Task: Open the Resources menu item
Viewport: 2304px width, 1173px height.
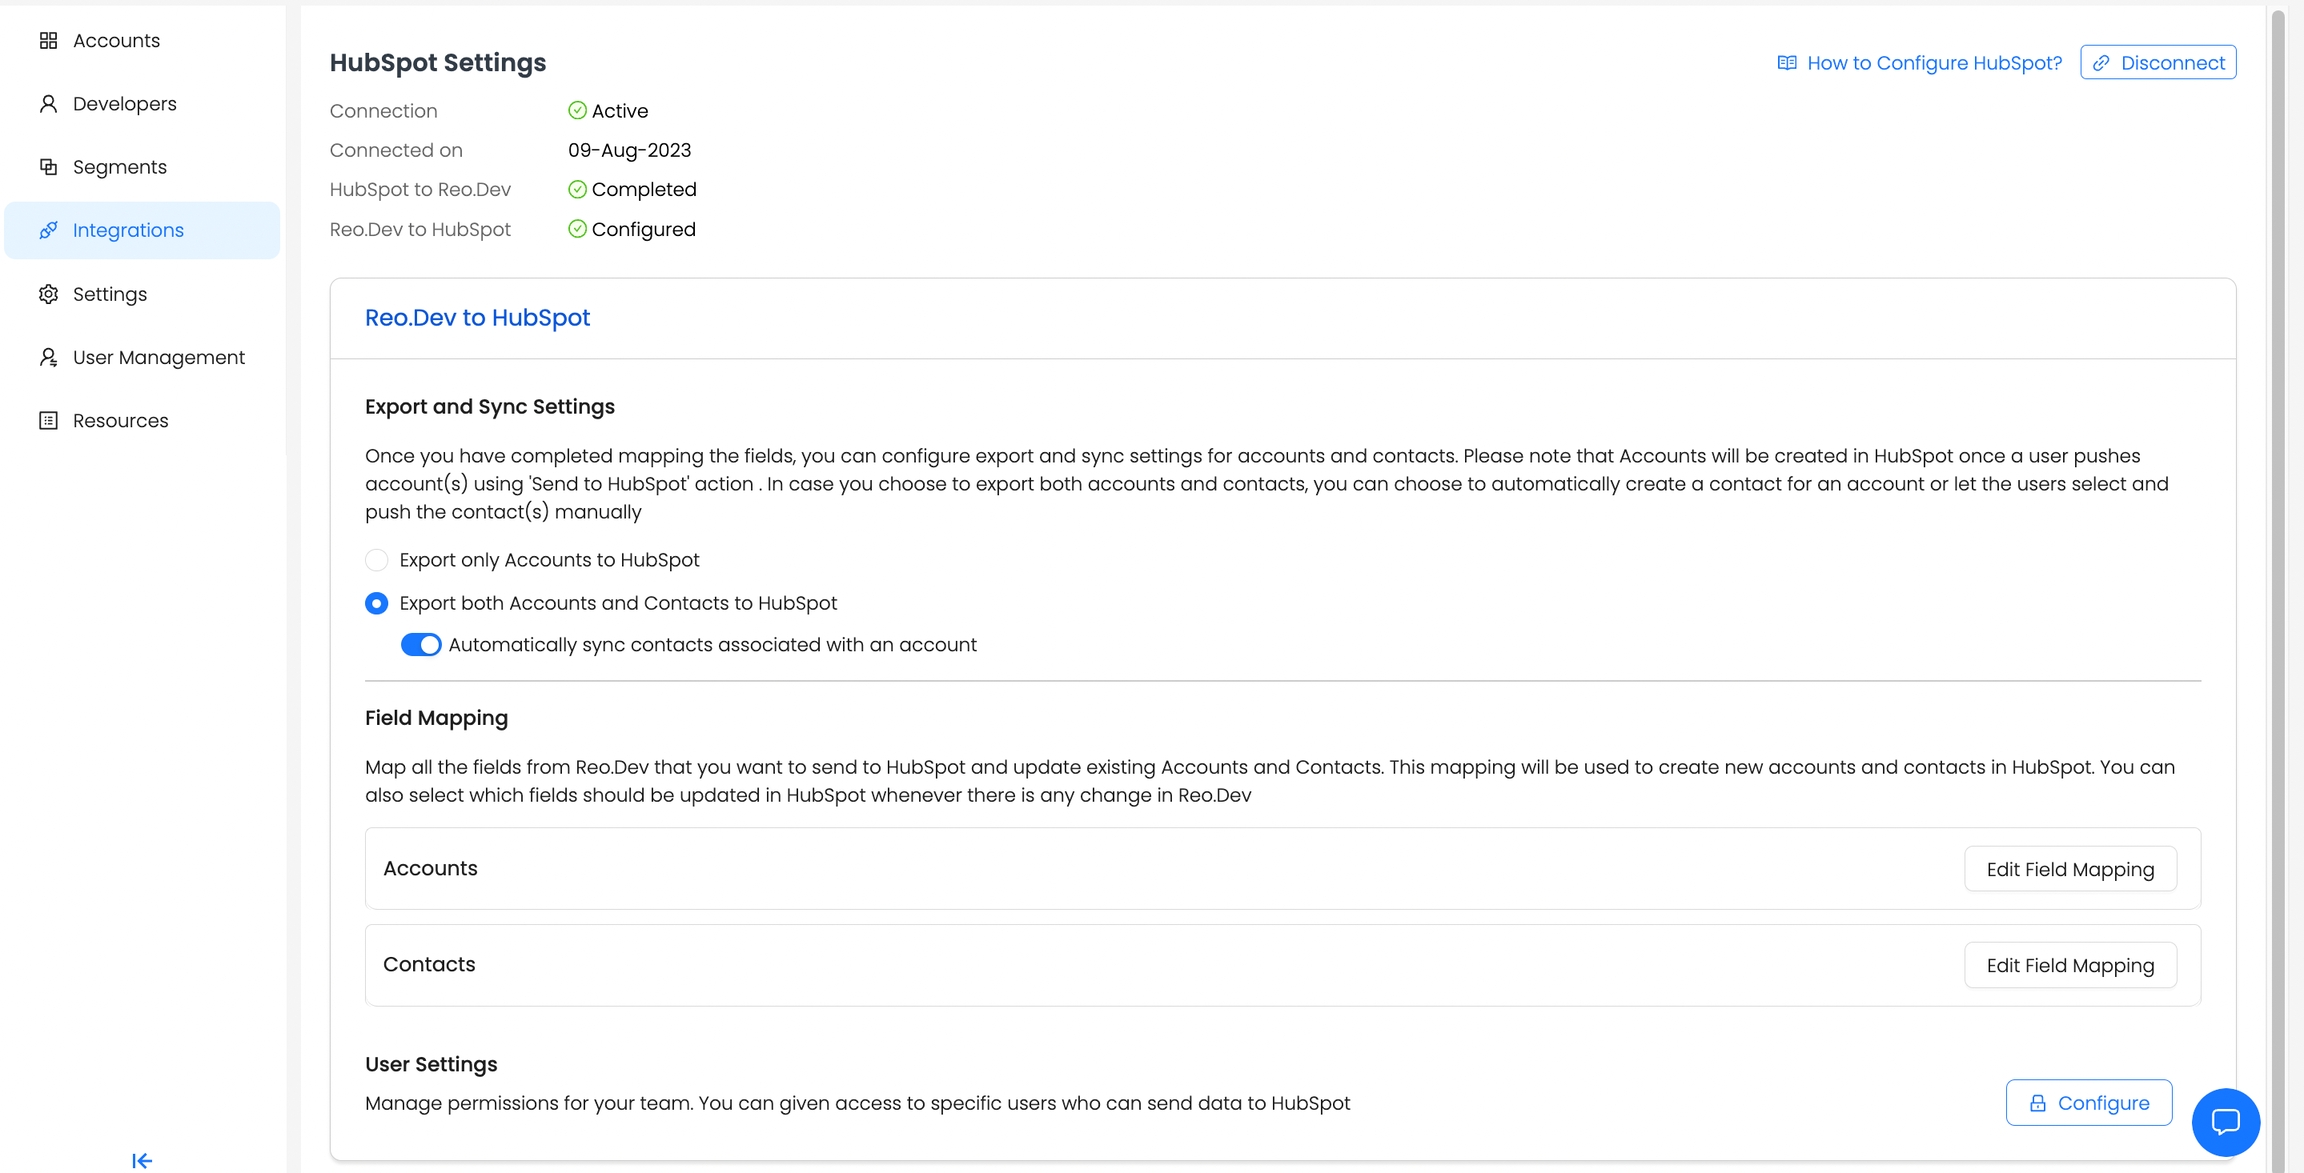Action: (x=120, y=421)
